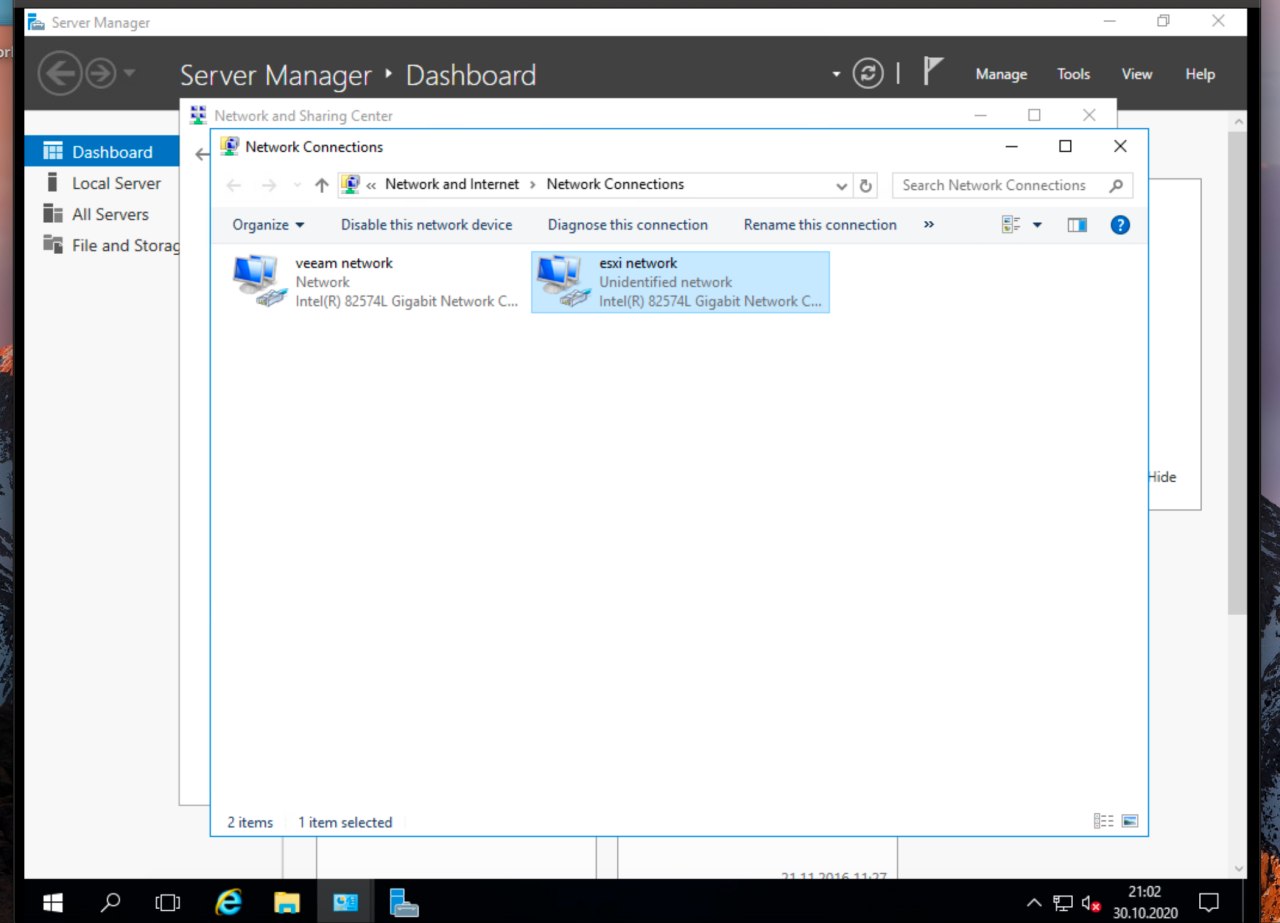Open the Notifications flag in Server Manager

(933, 72)
